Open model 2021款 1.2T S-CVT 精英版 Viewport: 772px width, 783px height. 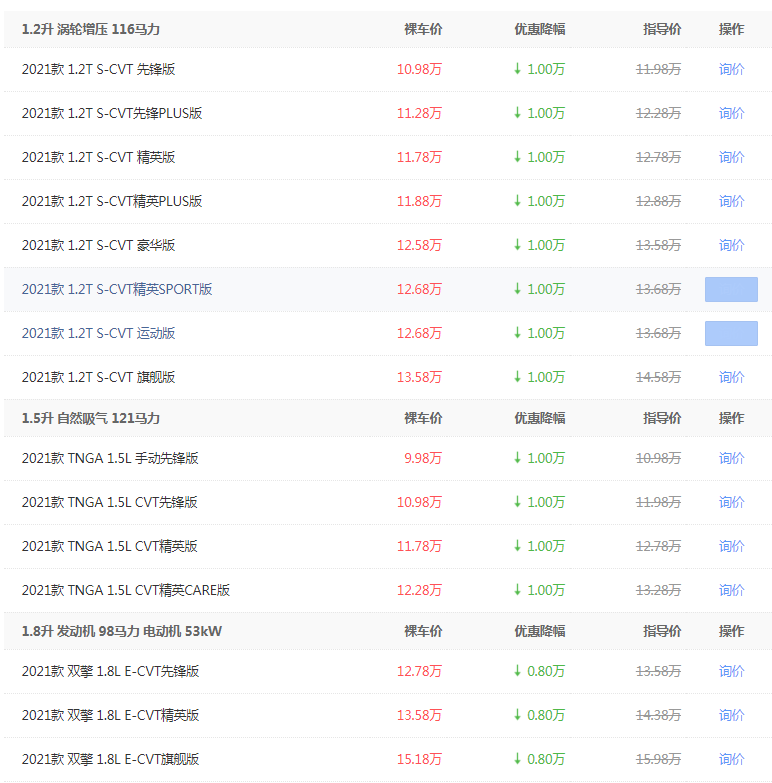click(99, 157)
